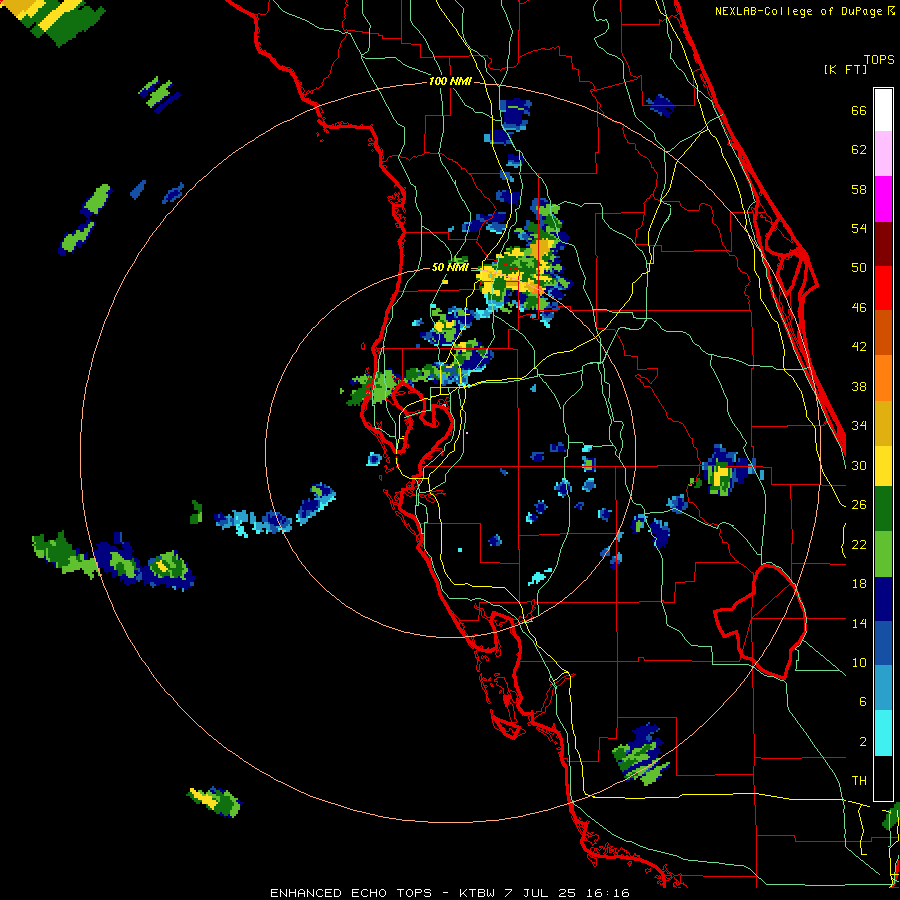Click the [K FT] units label

pos(845,69)
